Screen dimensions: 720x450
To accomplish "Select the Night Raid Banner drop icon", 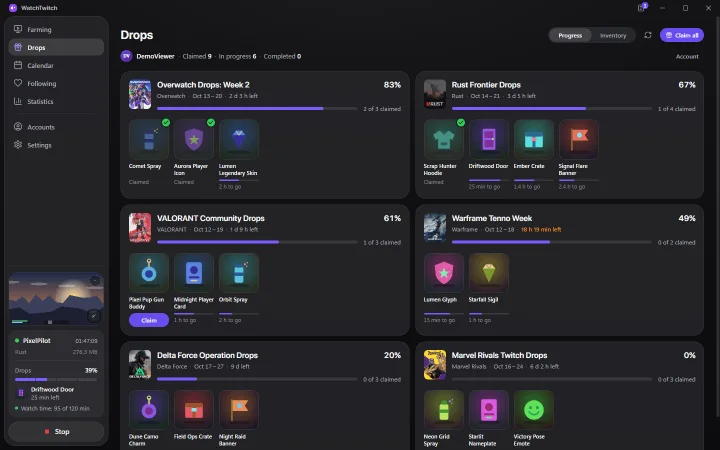I will [x=239, y=410].
